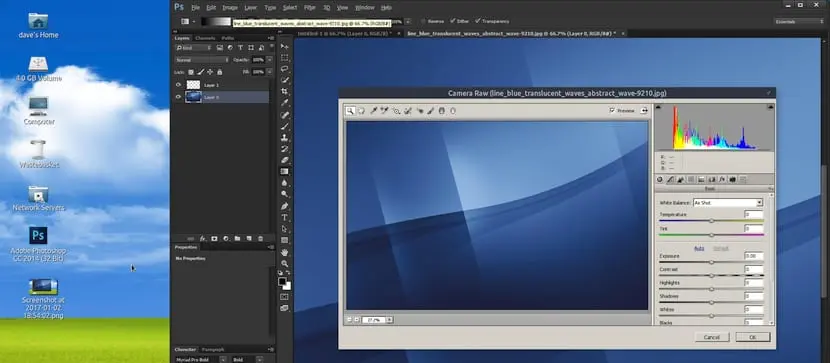The width and height of the screenshot is (830, 363).
Task: Toggle the Dither checkbox
Action: [x=453, y=21]
